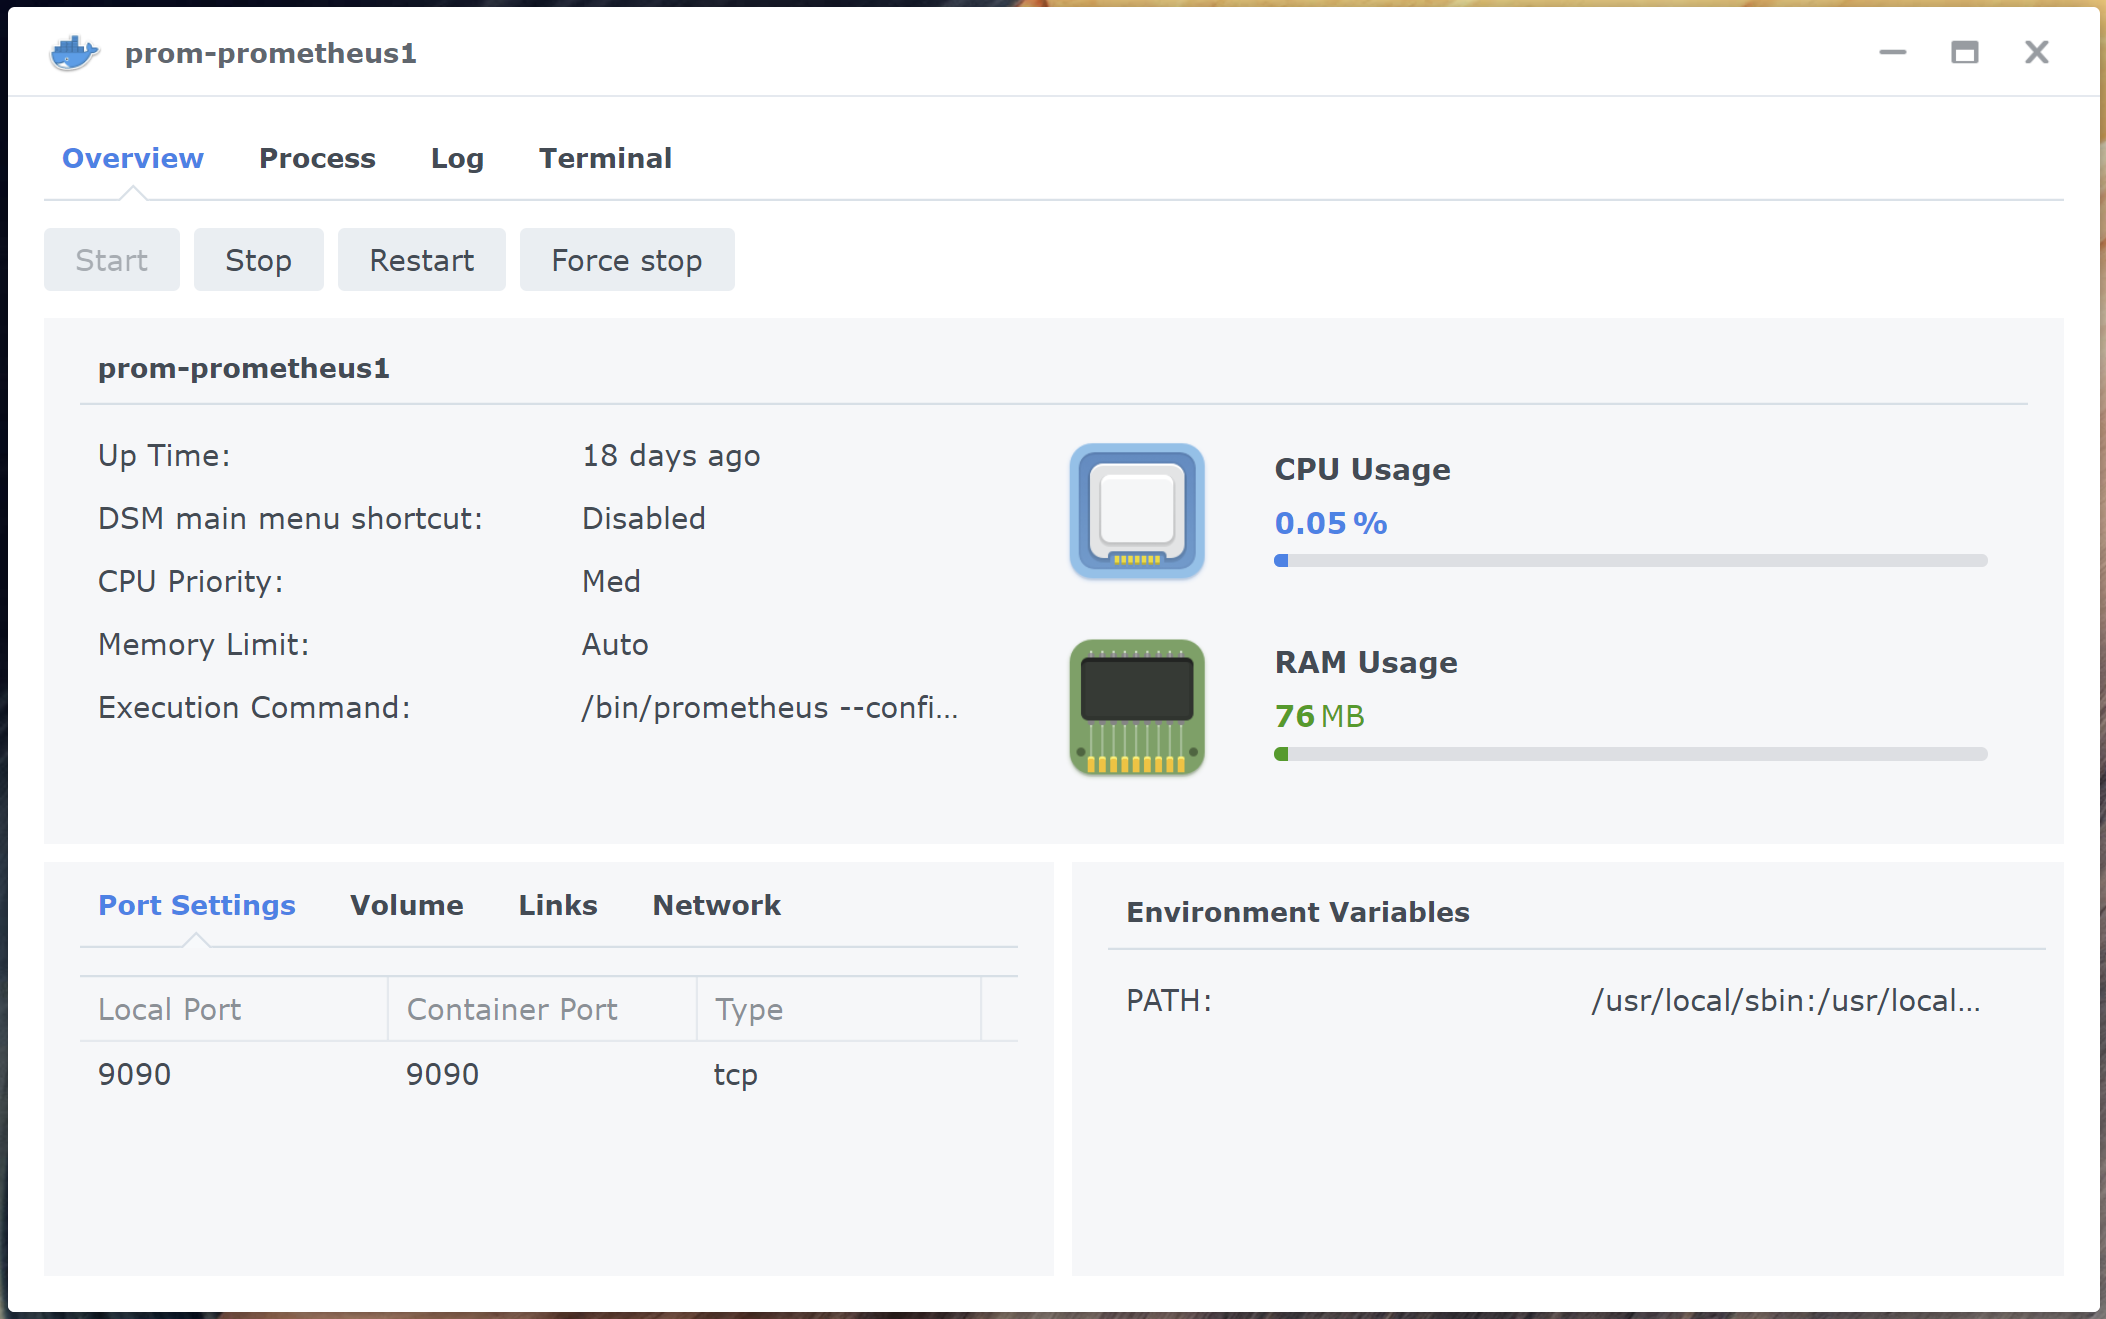Click the CPU Usage progress bar
The image size is (2106, 1319).
click(x=1630, y=561)
